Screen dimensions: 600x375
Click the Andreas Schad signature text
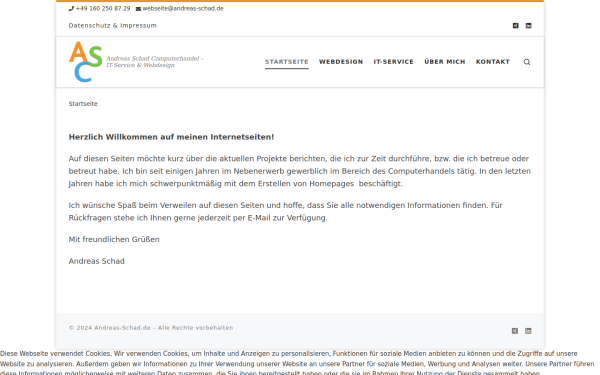click(96, 261)
